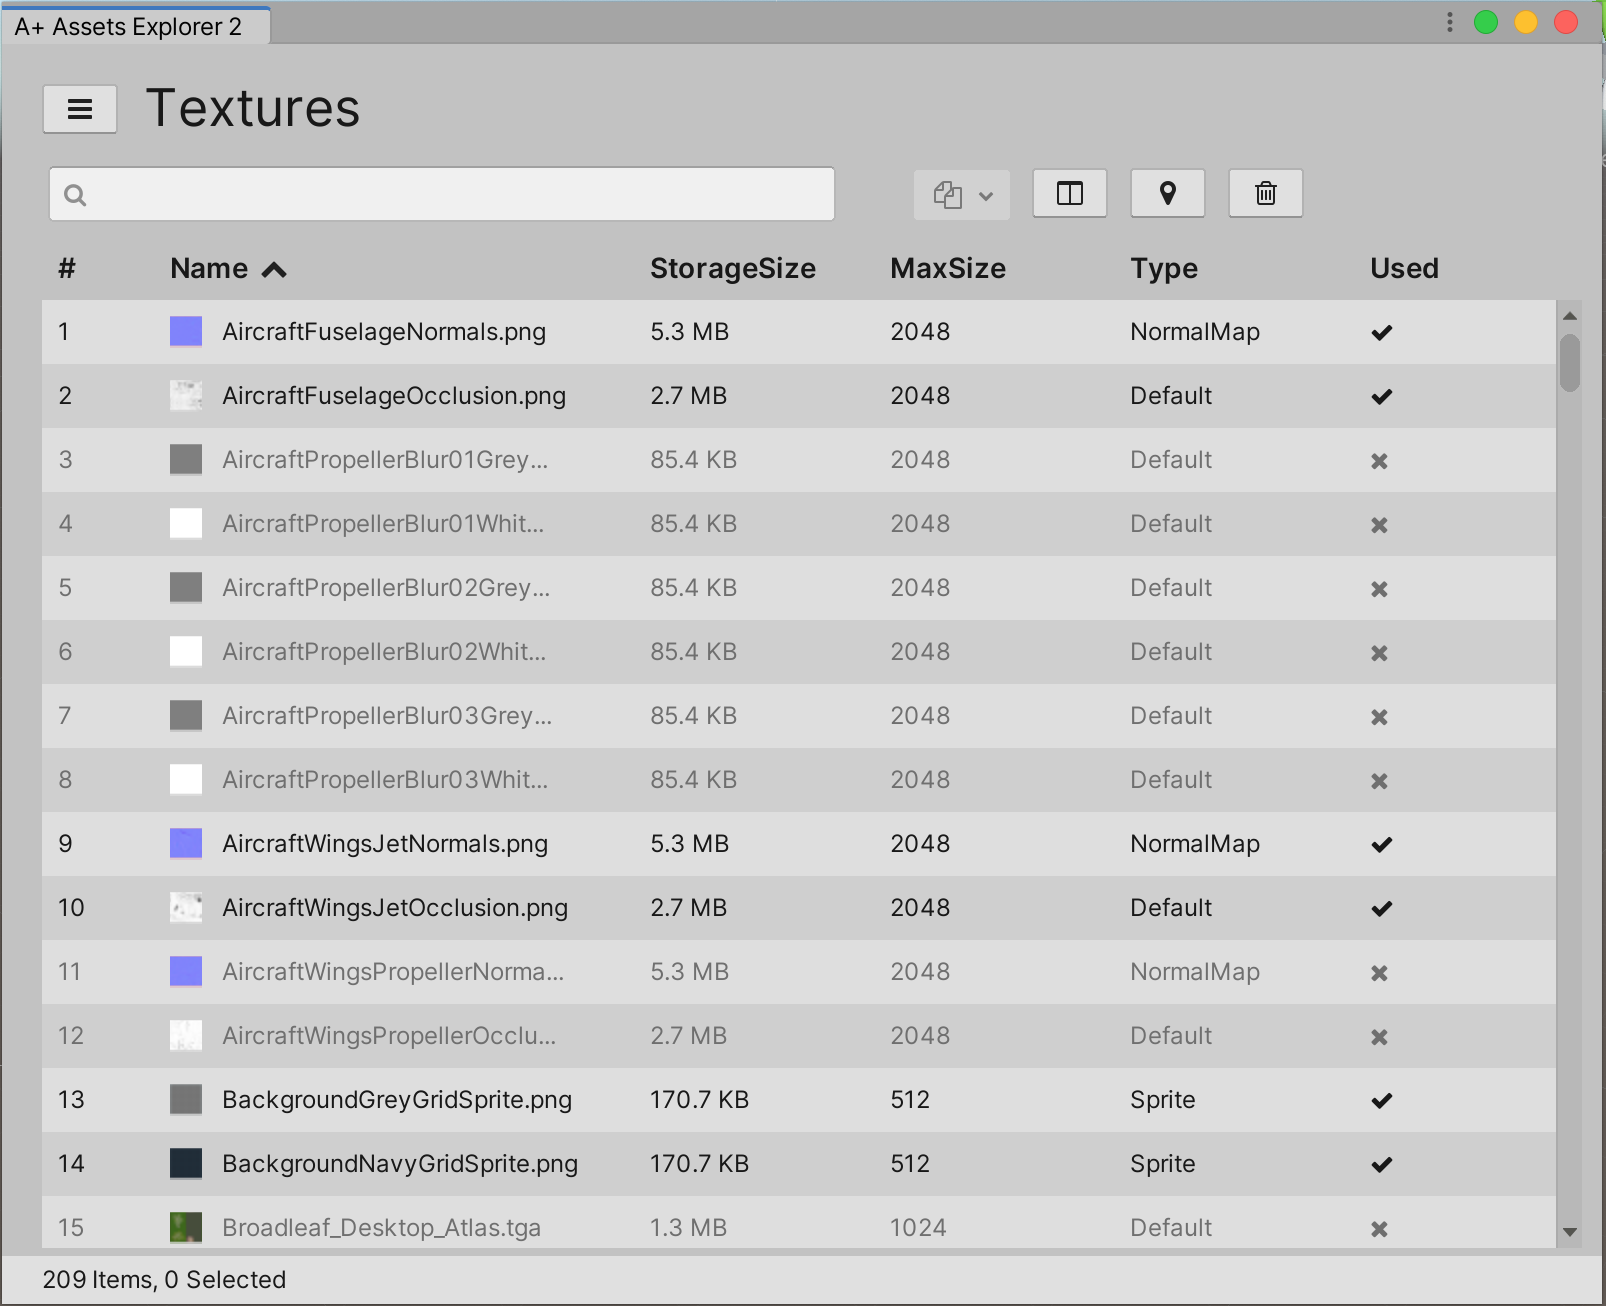Click the scrollbar down arrow
Viewport: 1606px width, 1306px height.
[x=1570, y=1232]
